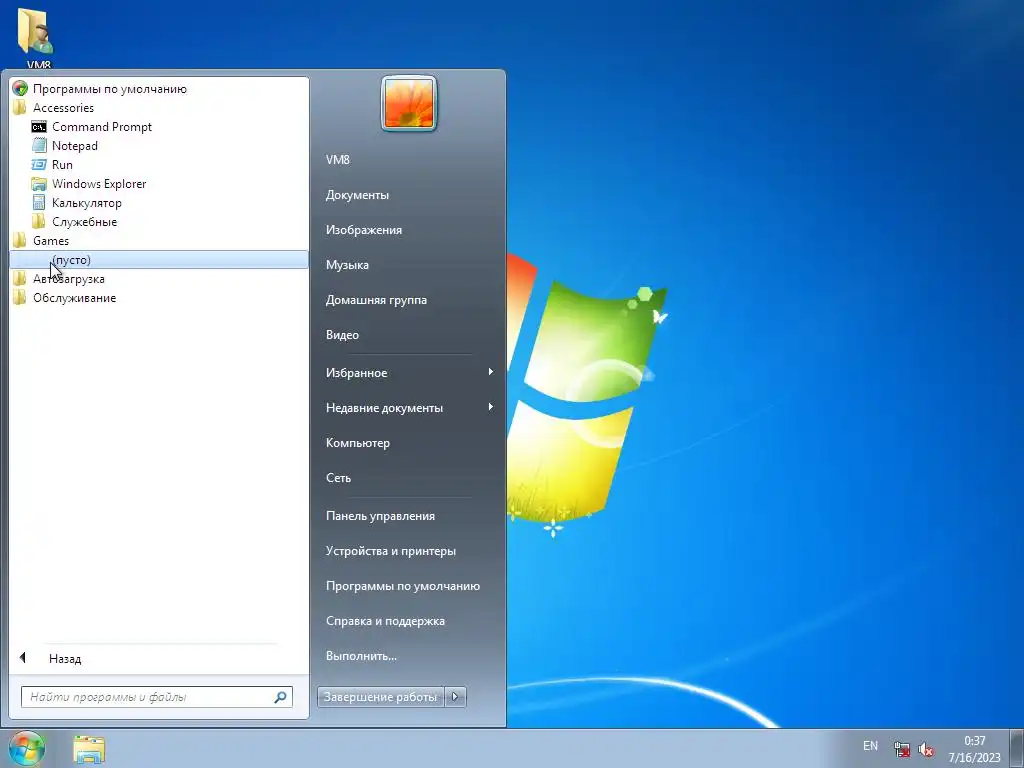Open the shutdown options arrow
Screen dimensions: 1024x768
pos(455,697)
